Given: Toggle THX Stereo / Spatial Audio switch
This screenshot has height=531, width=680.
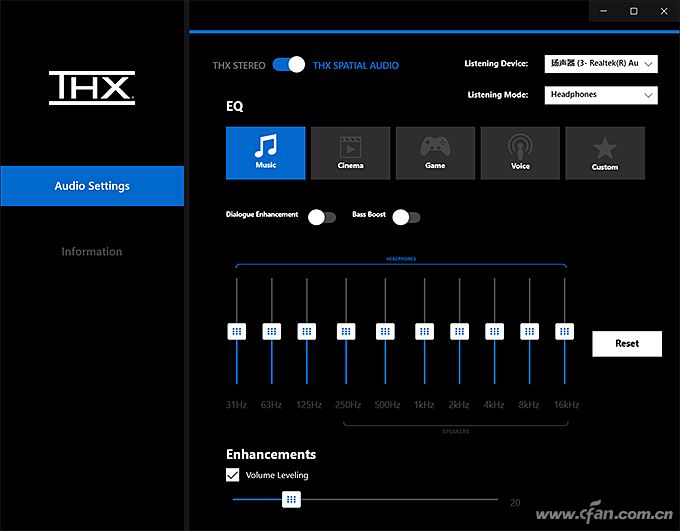Looking at the screenshot, I should point(289,65).
